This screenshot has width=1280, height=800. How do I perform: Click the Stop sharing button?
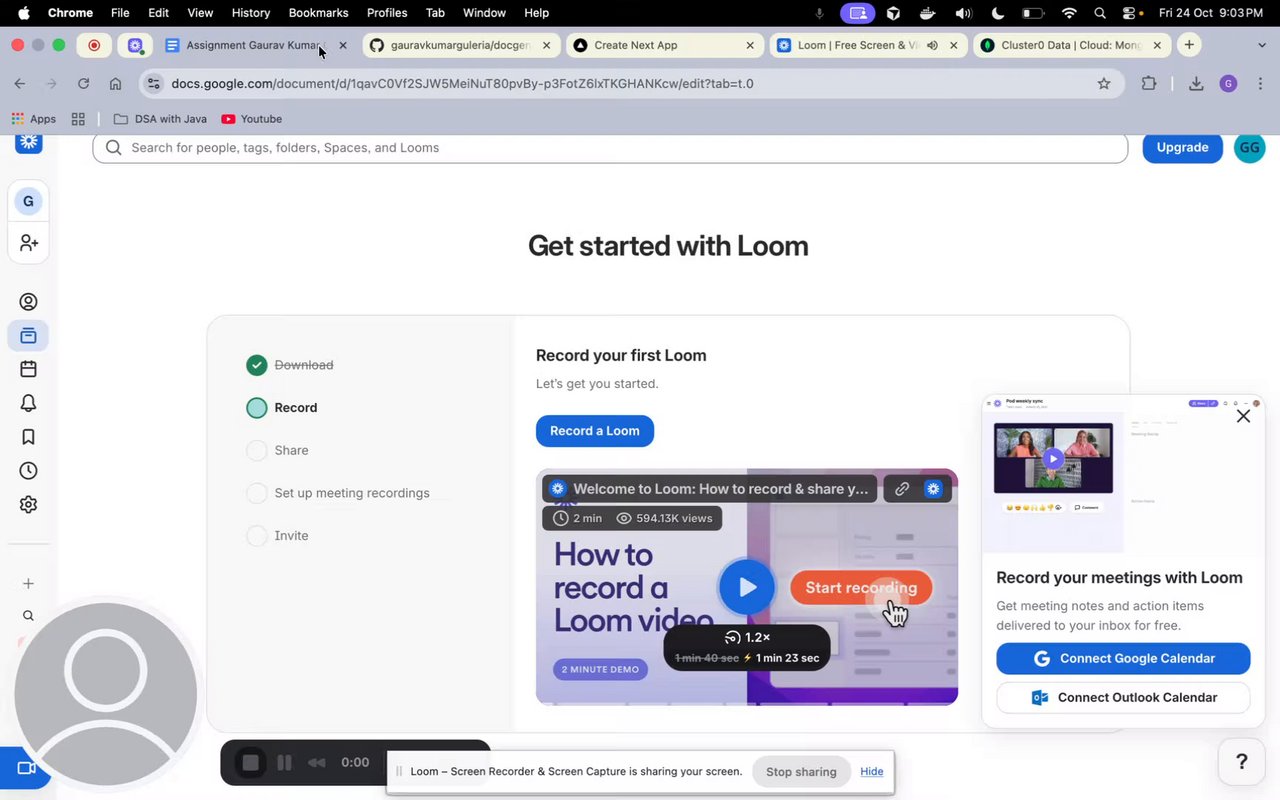(x=801, y=771)
